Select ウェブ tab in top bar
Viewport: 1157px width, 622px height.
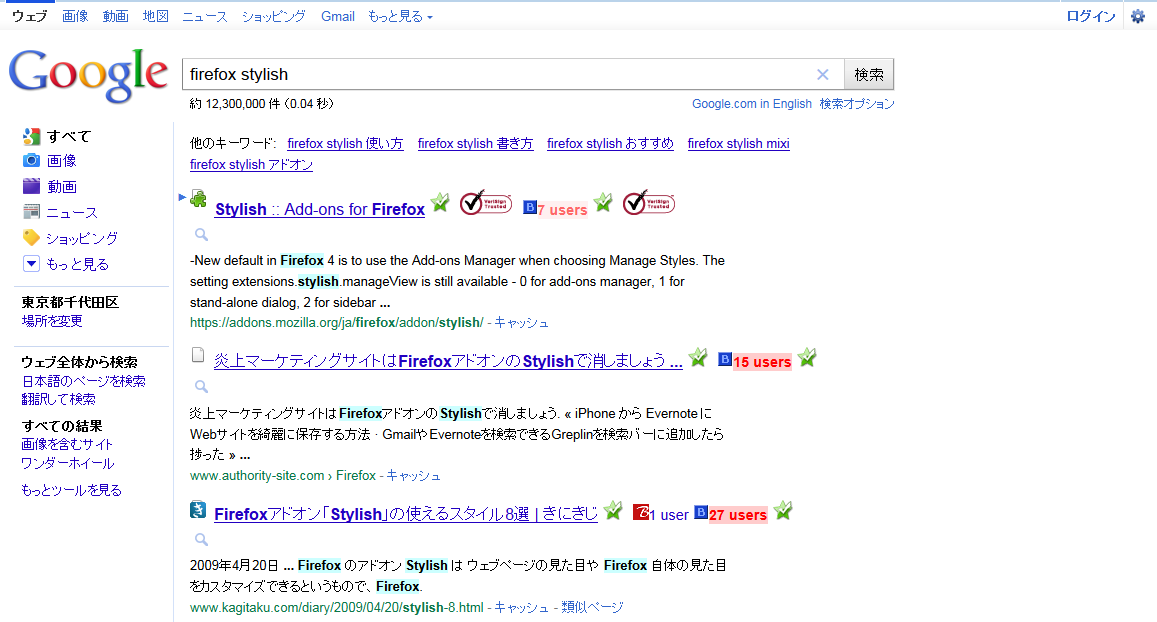30,16
